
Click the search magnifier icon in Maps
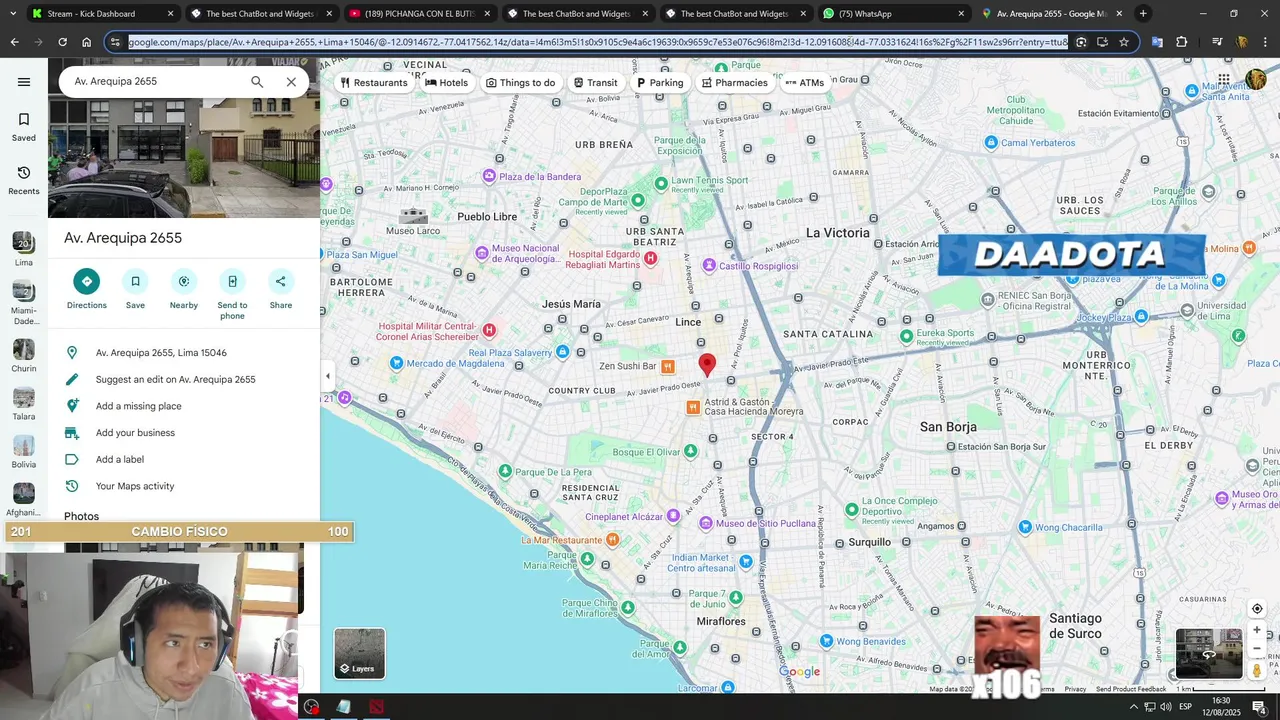(x=257, y=82)
